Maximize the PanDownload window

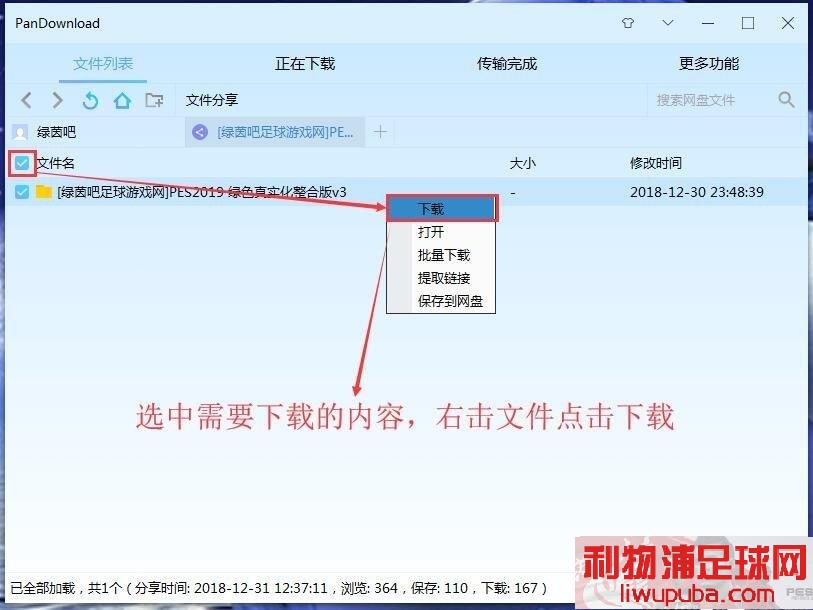[748, 23]
